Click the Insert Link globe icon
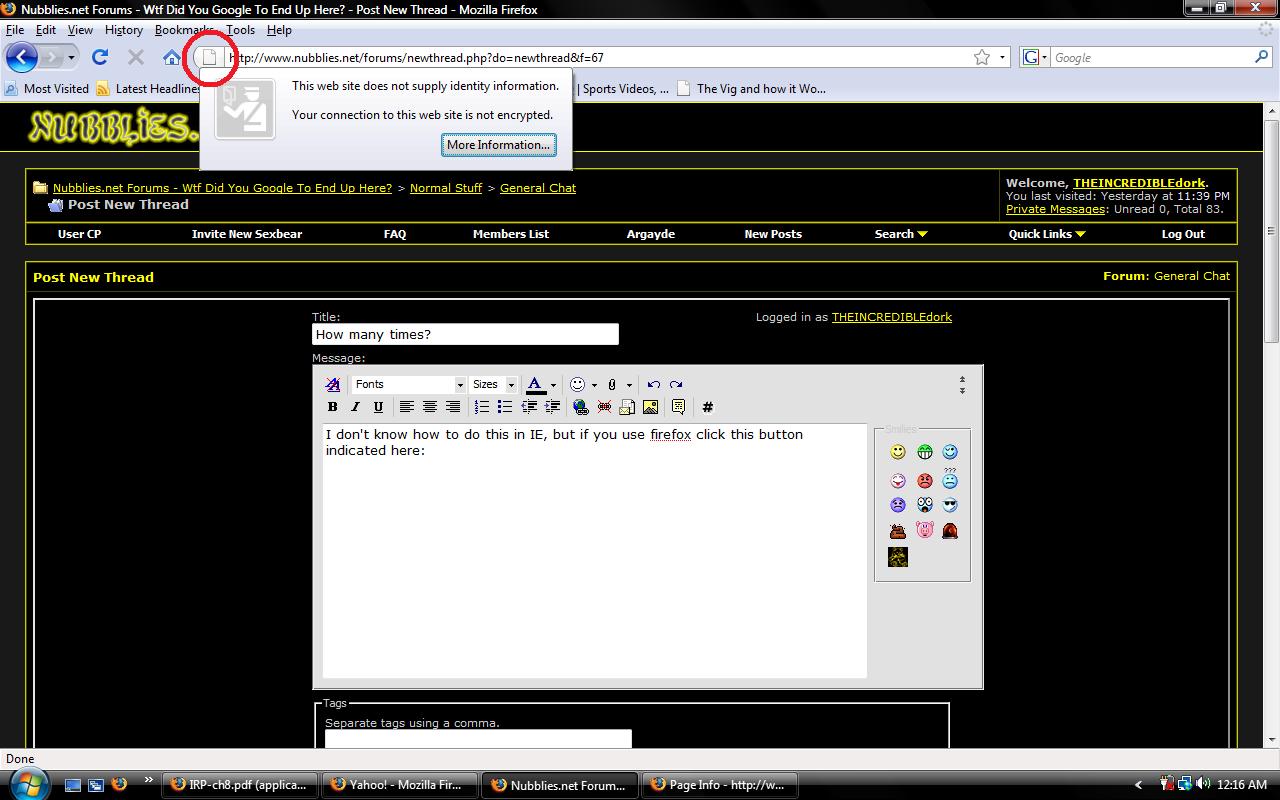This screenshot has width=1280, height=800. [580, 407]
